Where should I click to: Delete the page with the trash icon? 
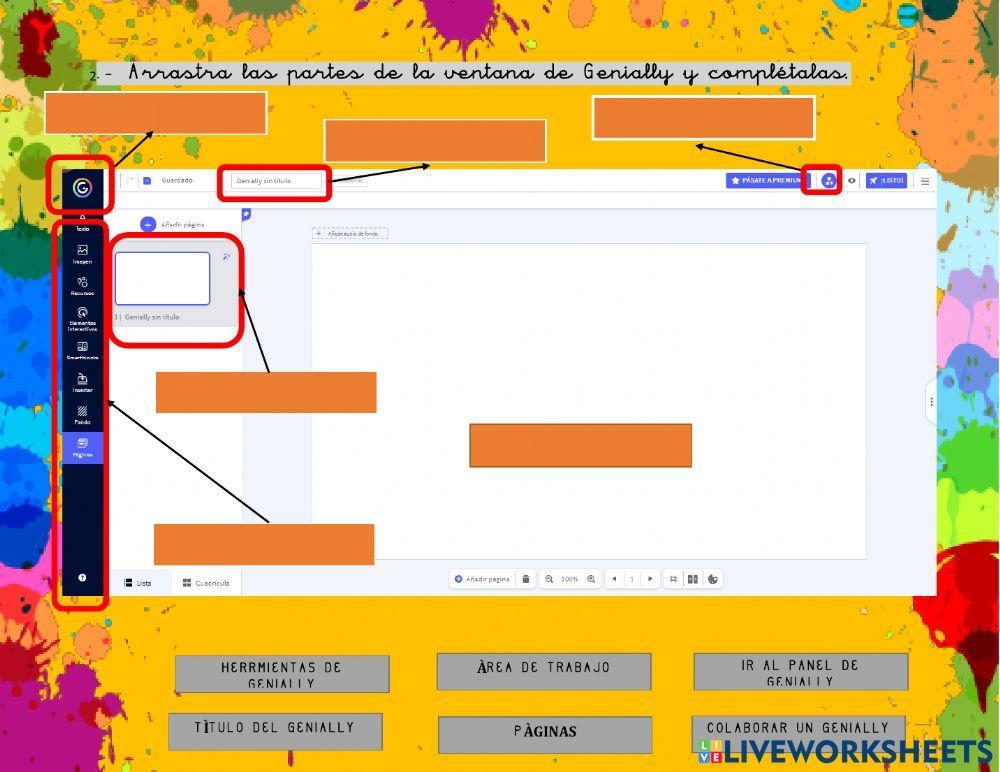coord(526,579)
